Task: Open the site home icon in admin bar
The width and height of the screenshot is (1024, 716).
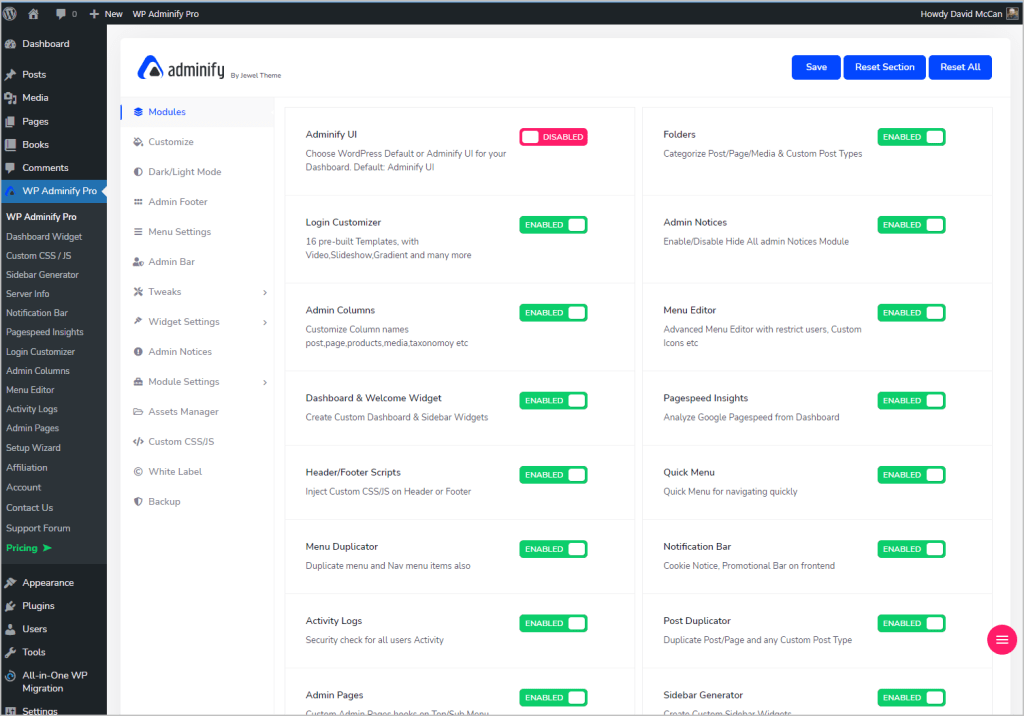Action: 33,14
